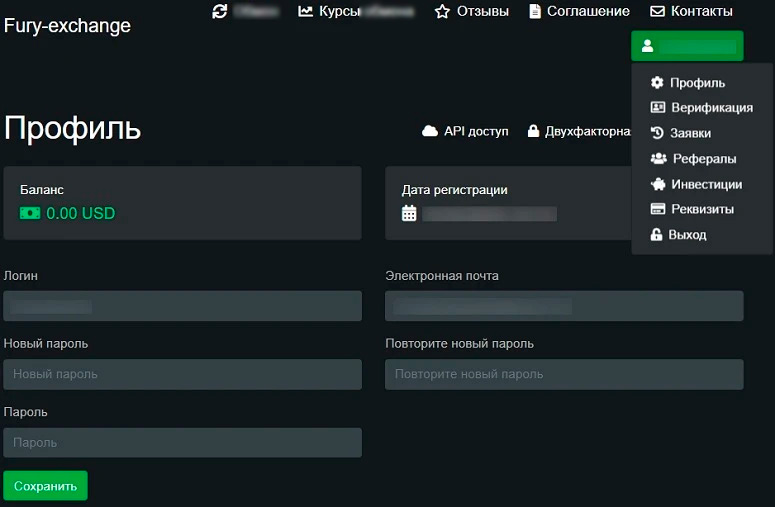The width and height of the screenshot is (775, 507).
Task: Click the cloud icon for API доступ
Action: pos(430,131)
